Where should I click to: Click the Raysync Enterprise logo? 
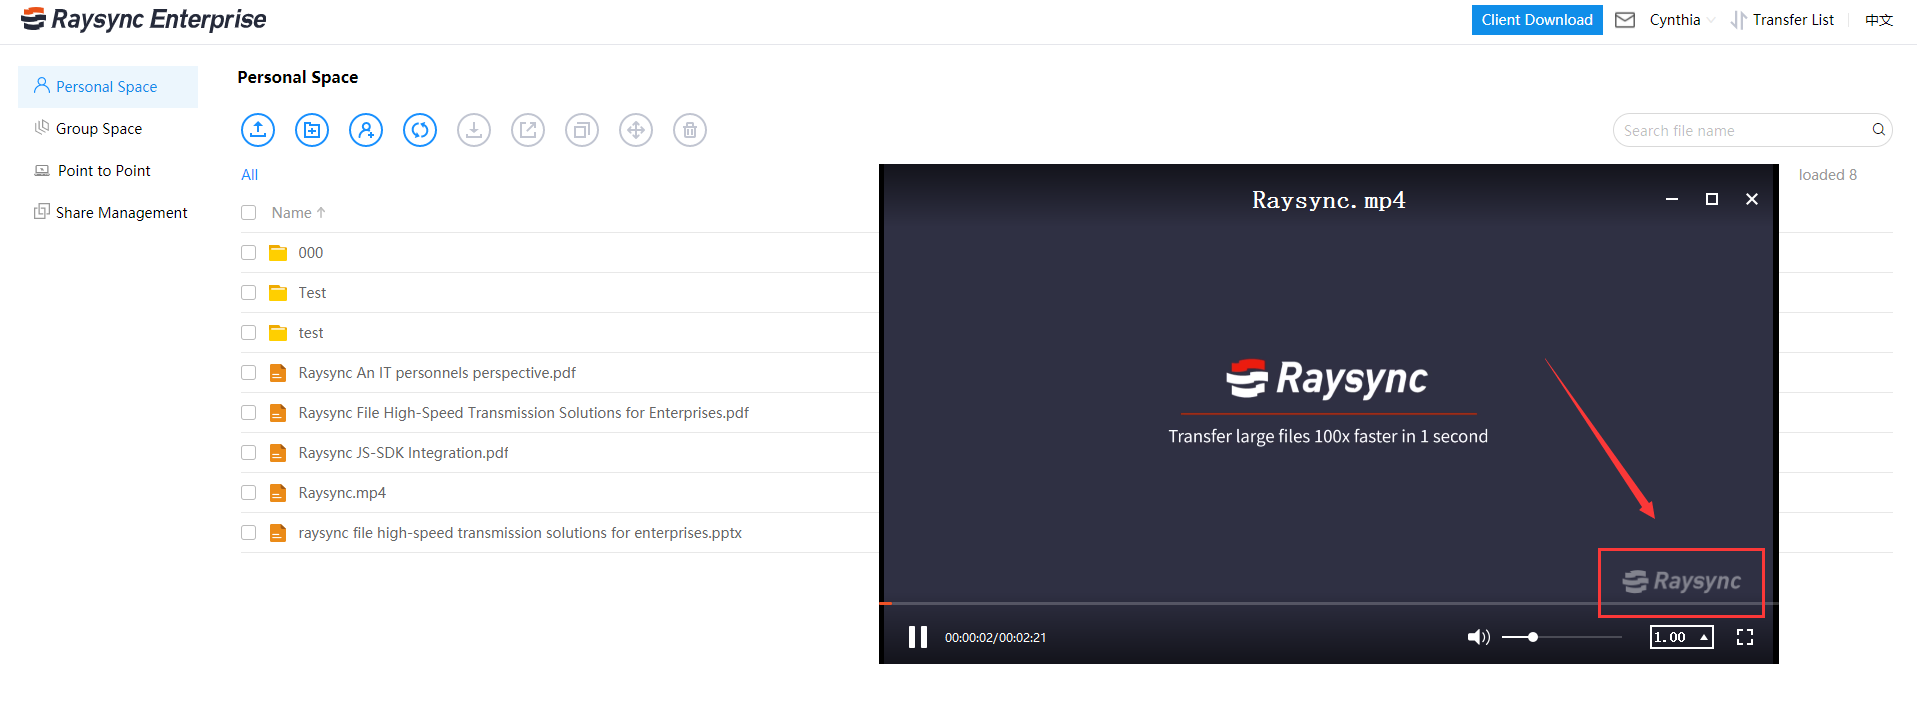[x=144, y=19]
